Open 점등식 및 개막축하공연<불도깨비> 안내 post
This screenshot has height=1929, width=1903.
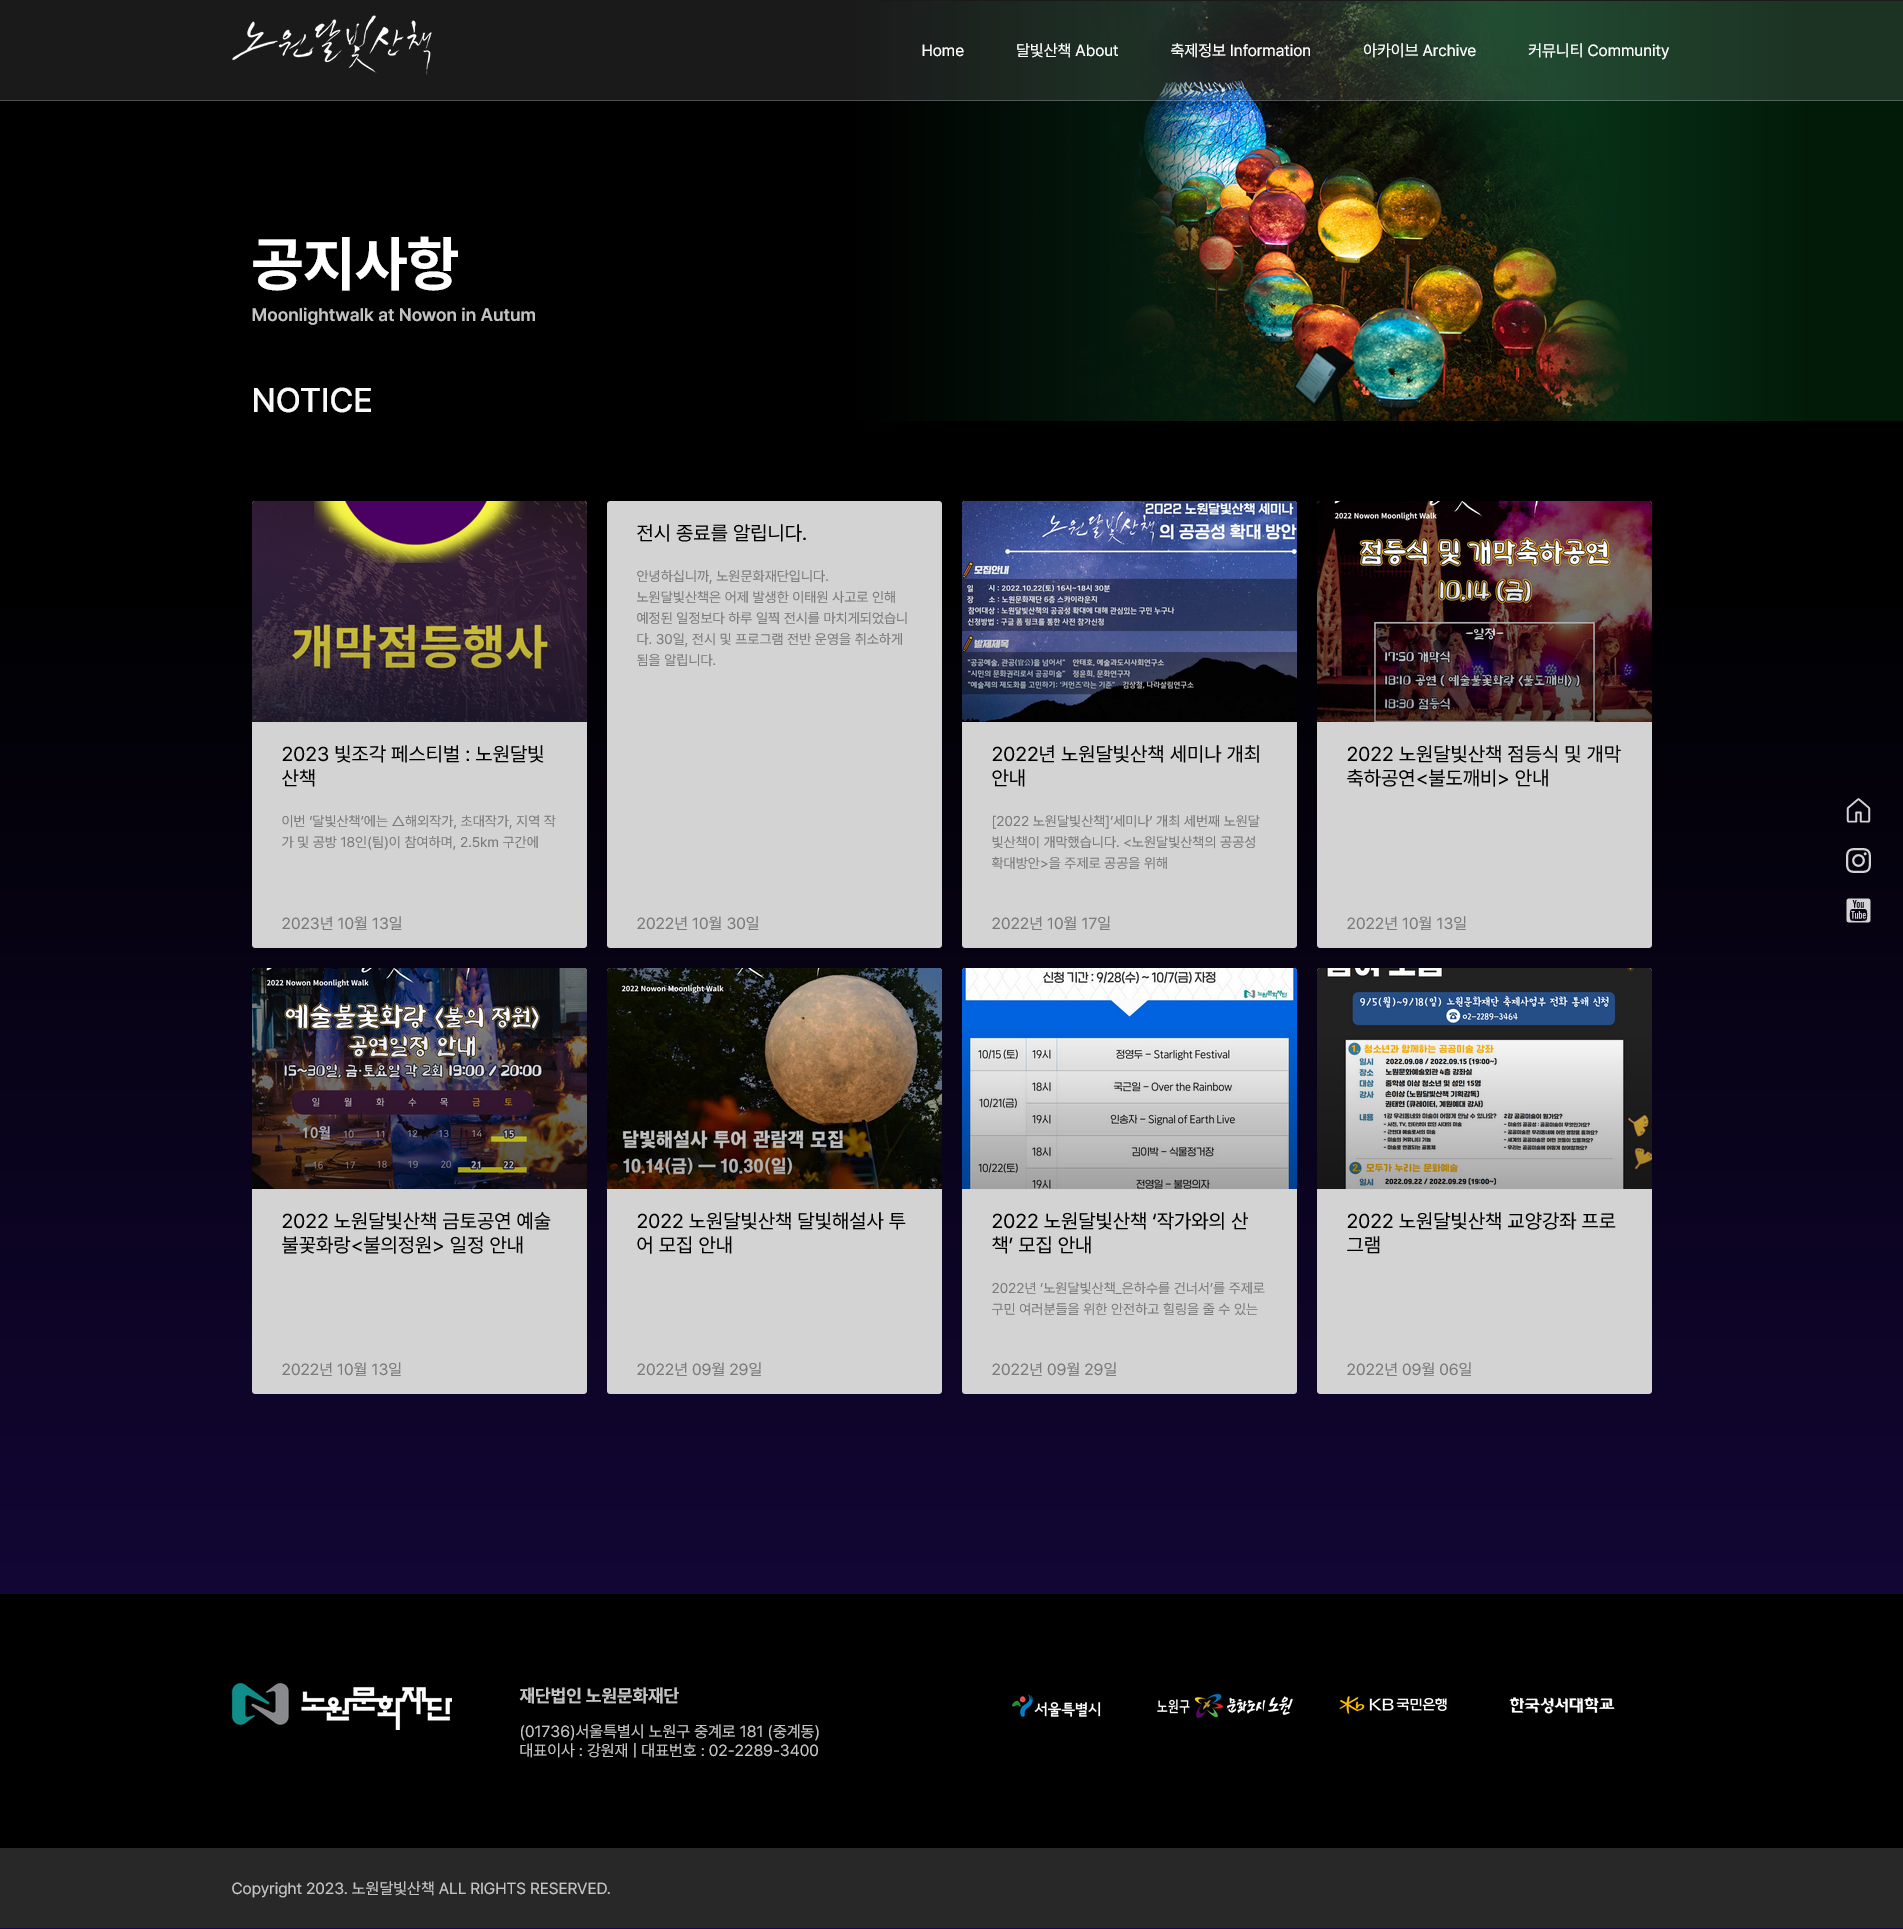click(1483, 765)
